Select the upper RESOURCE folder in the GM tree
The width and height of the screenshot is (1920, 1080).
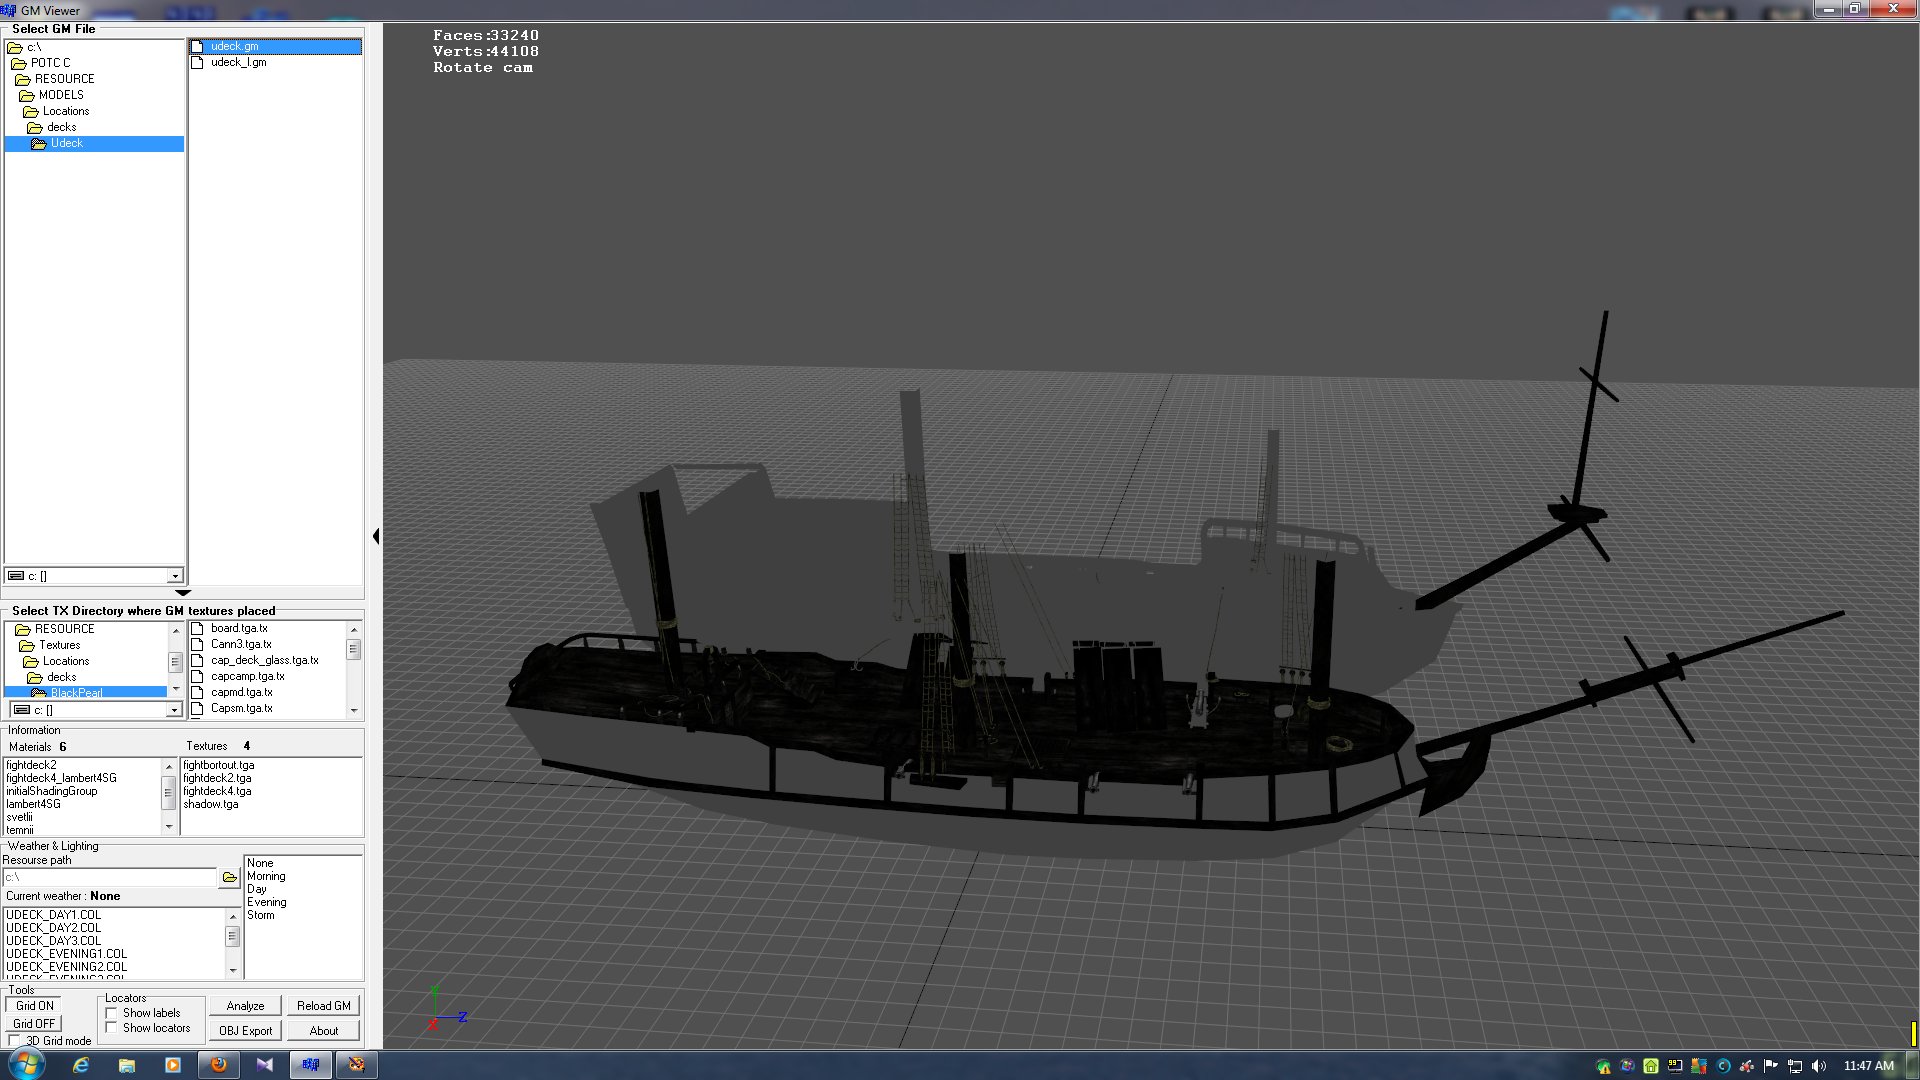65,80
